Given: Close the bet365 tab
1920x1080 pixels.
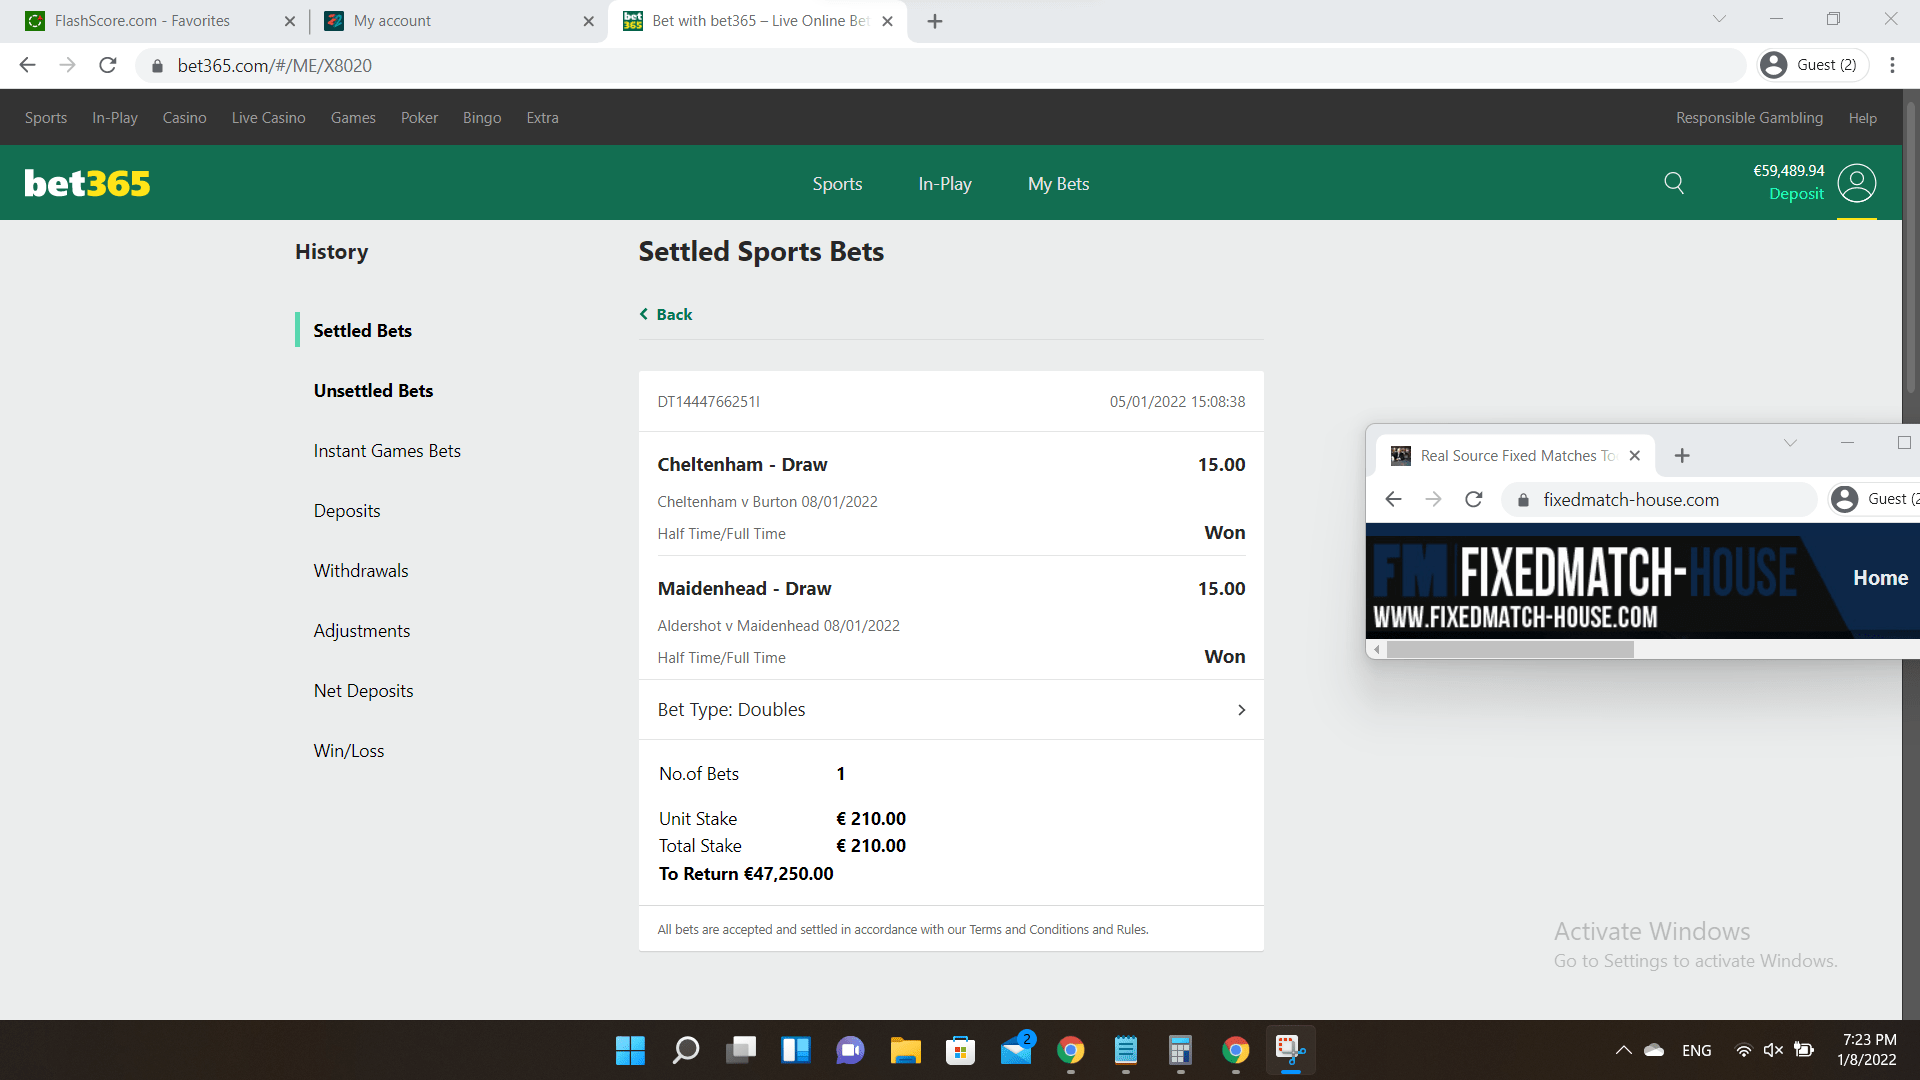Looking at the screenshot, I should (x=887, y=21).
